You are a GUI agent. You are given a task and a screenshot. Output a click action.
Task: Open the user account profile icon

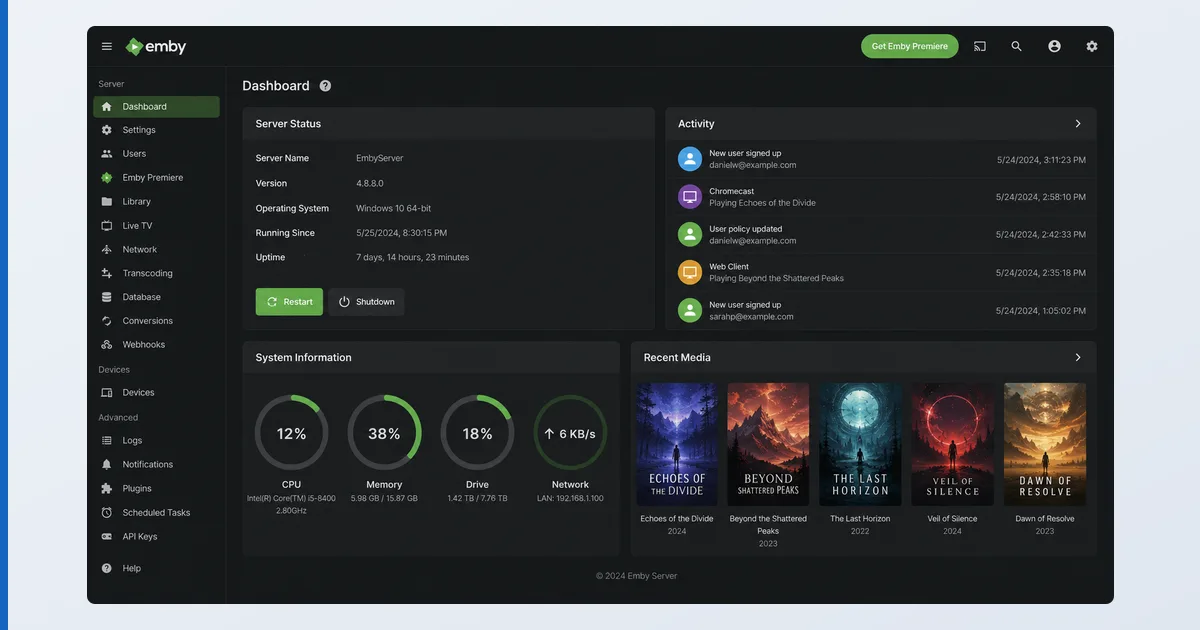(x=1054, y=46)
